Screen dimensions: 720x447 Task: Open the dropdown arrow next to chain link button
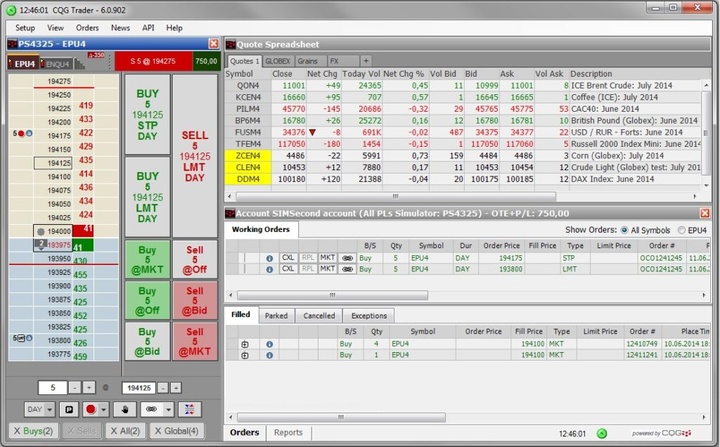tap(169, 409)
